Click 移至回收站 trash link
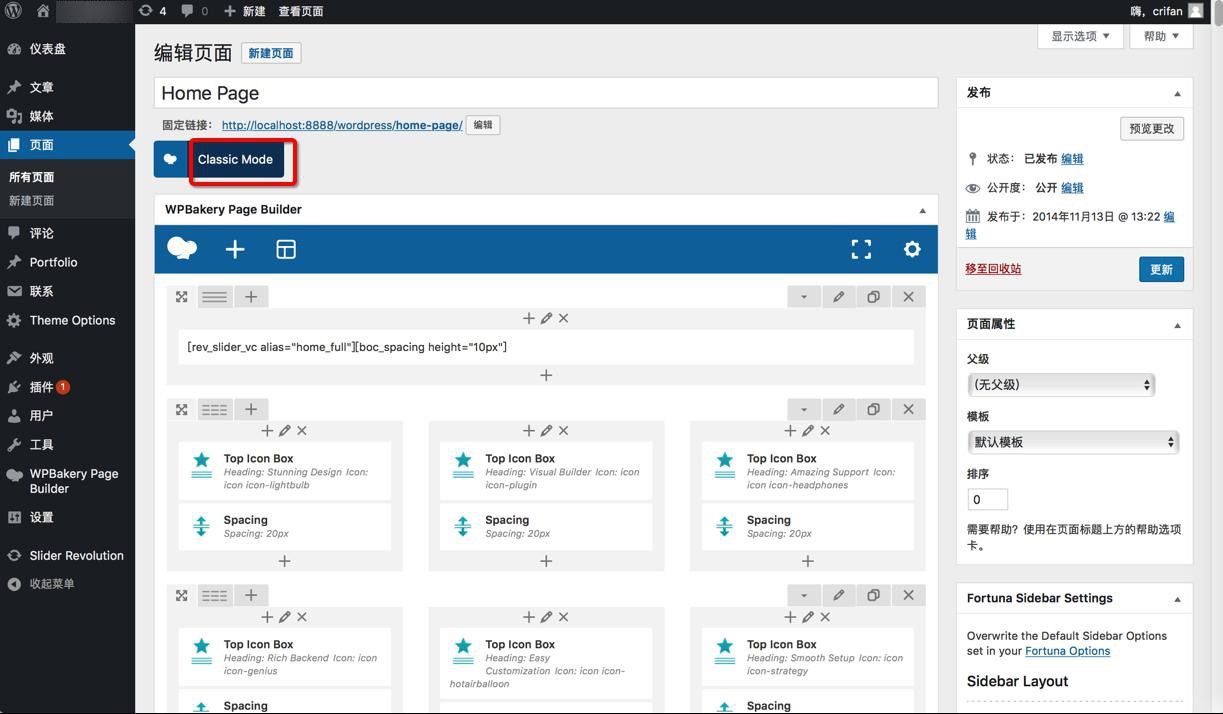Image resolution: width=1223 pixels, height=714 pixels. pos(993,269)
